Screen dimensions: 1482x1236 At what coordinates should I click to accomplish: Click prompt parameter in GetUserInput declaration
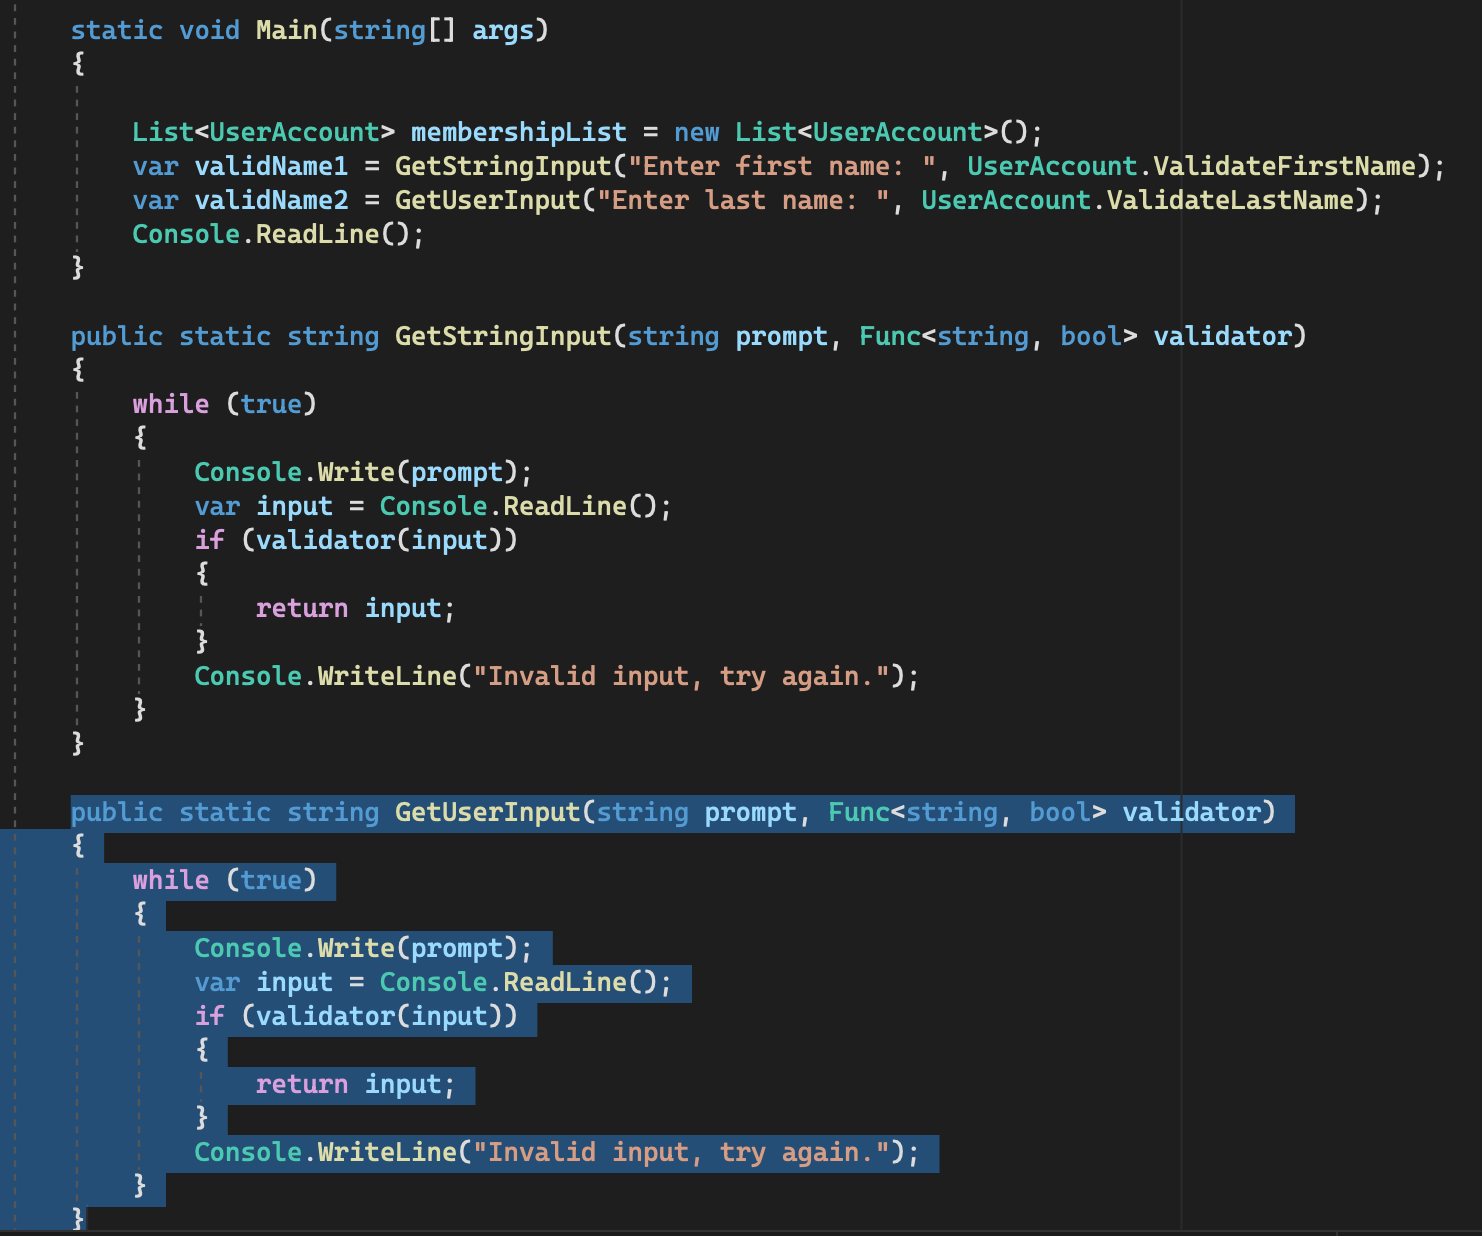751,813
